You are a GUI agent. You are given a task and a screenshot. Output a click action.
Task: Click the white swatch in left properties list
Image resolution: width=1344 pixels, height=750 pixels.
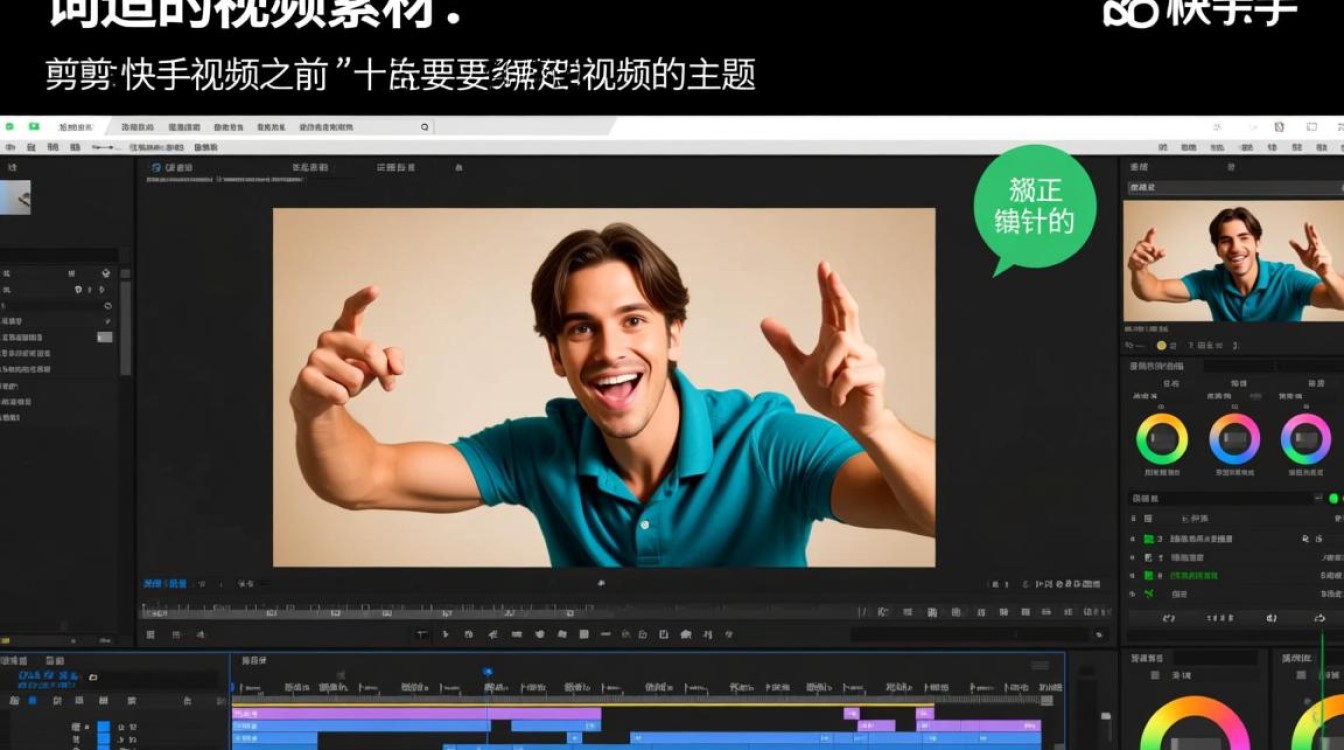point(104,337)
